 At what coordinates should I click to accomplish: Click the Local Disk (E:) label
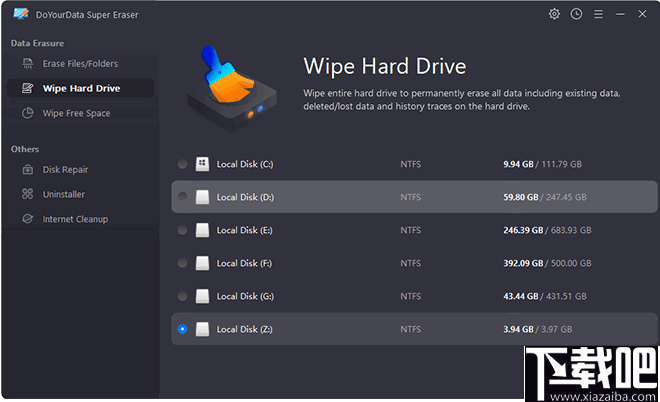click(x=244, y=230)
